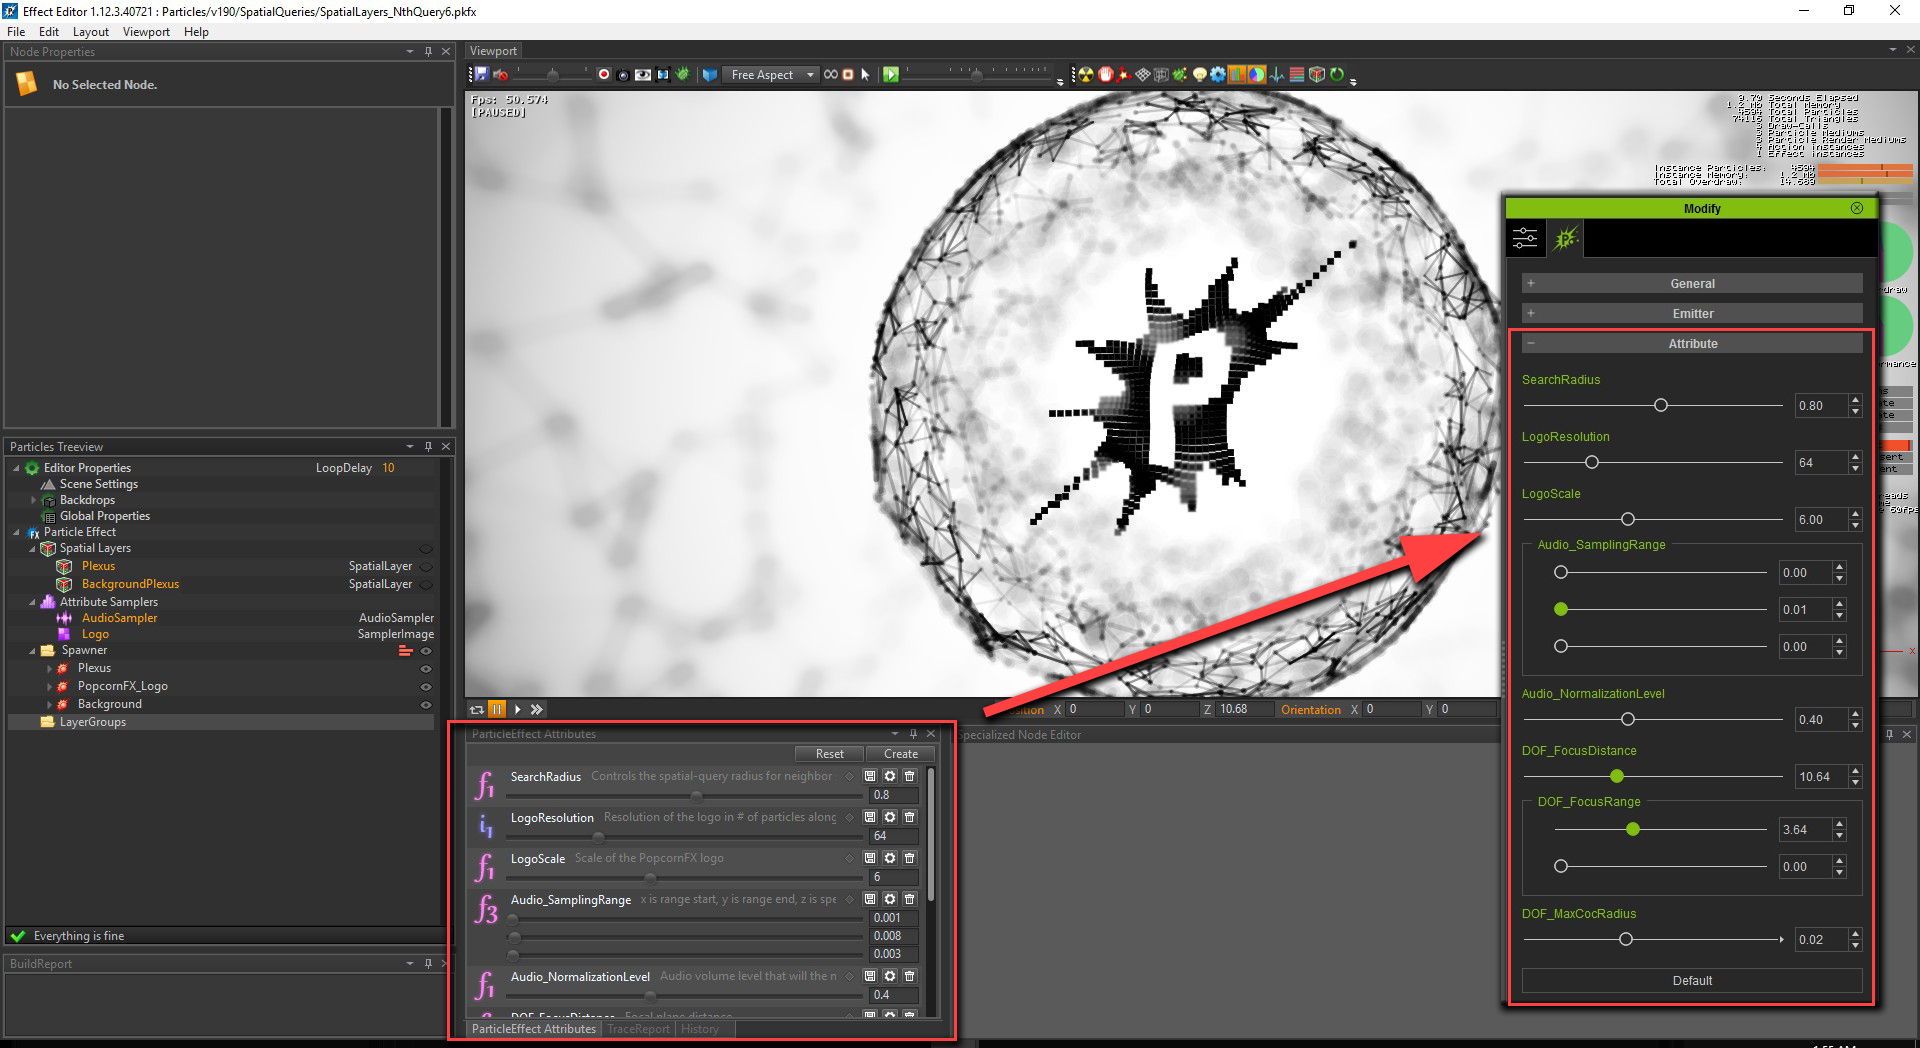Image resolution: width=1920 pixels, height=1048 pixels.
Task: Click the red record button in viewport toolbar
Action: (604, 75)
